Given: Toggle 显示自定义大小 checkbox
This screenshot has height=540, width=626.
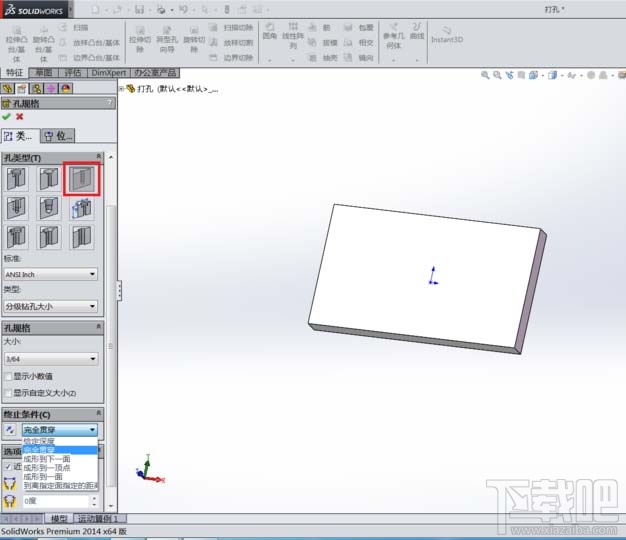Looking at the screenshot, I should coord(8,393).
